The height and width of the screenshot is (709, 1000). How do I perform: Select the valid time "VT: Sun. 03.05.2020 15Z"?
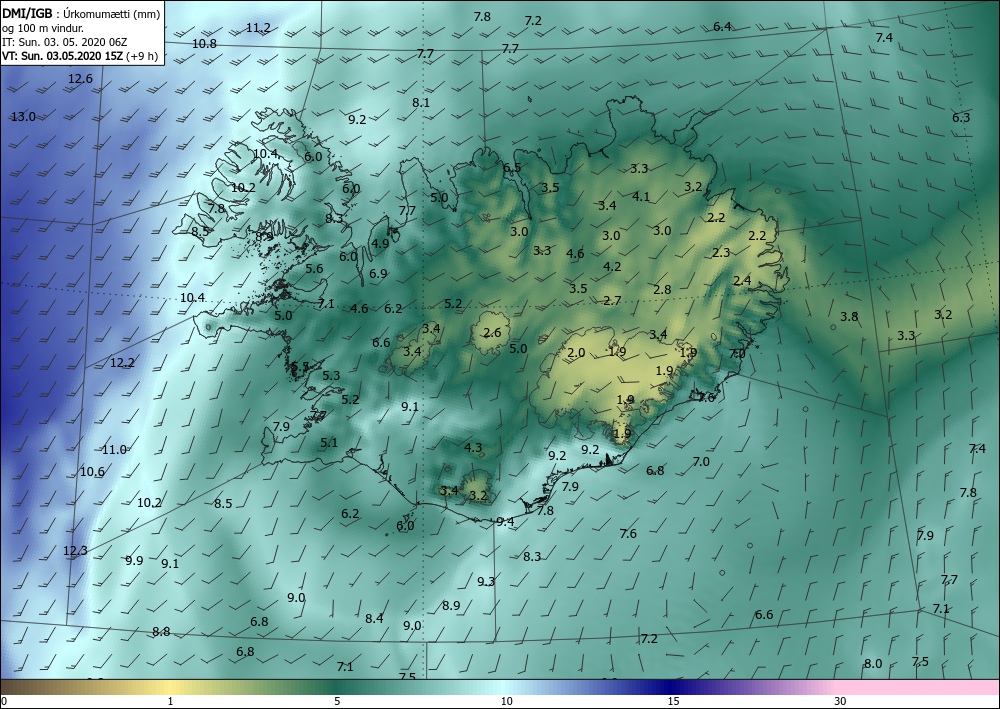pyautogui.click(x=62, y=56)
